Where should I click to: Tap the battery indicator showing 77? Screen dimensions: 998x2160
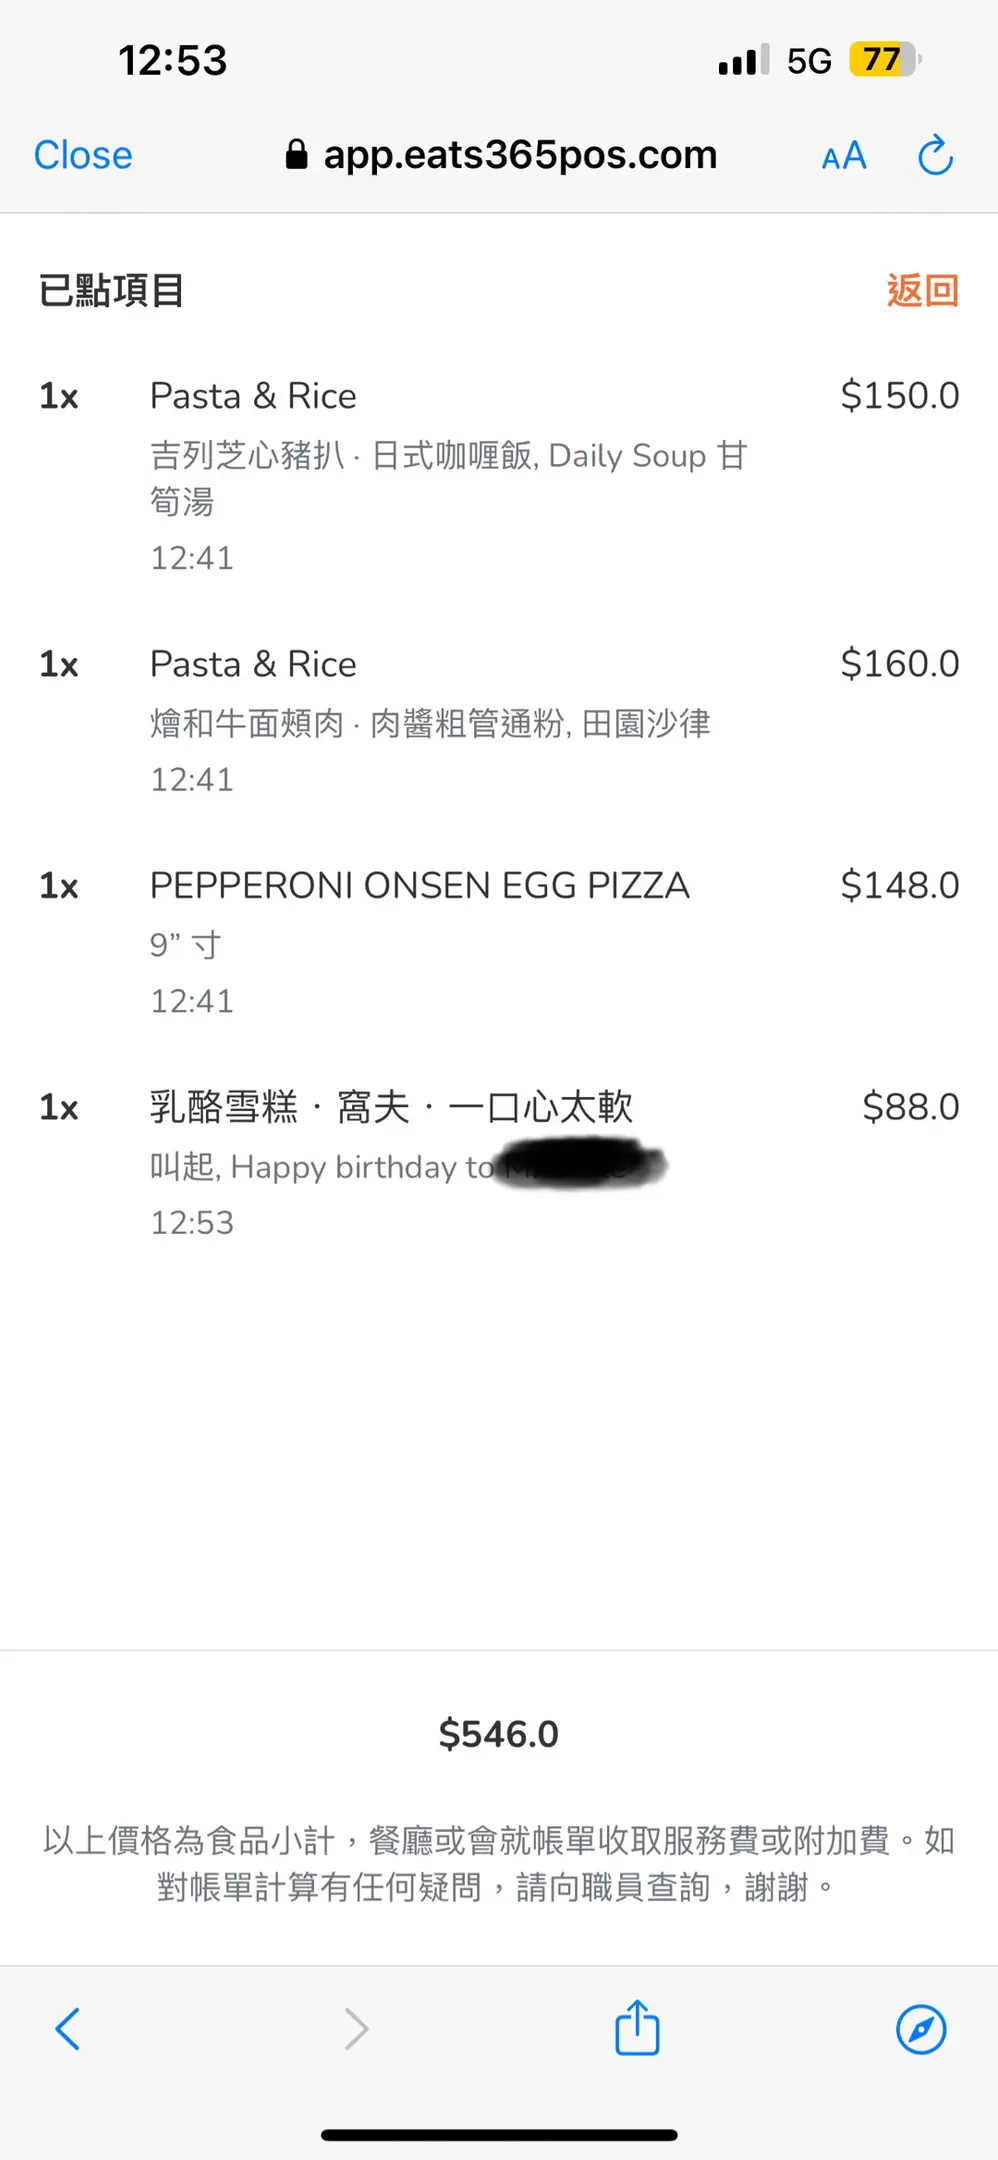pyautogui.click(x=883, y=60)
